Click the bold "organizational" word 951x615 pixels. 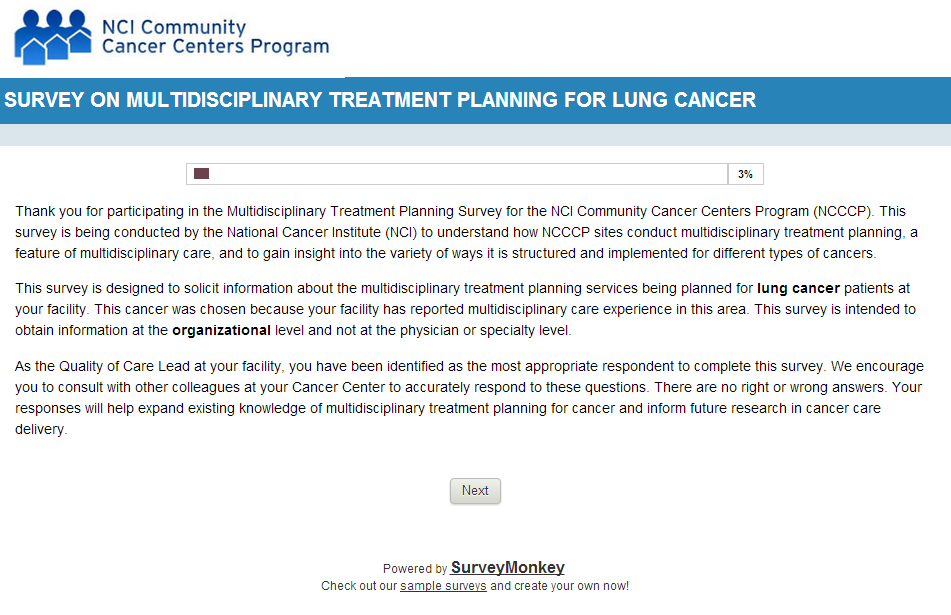221,330
